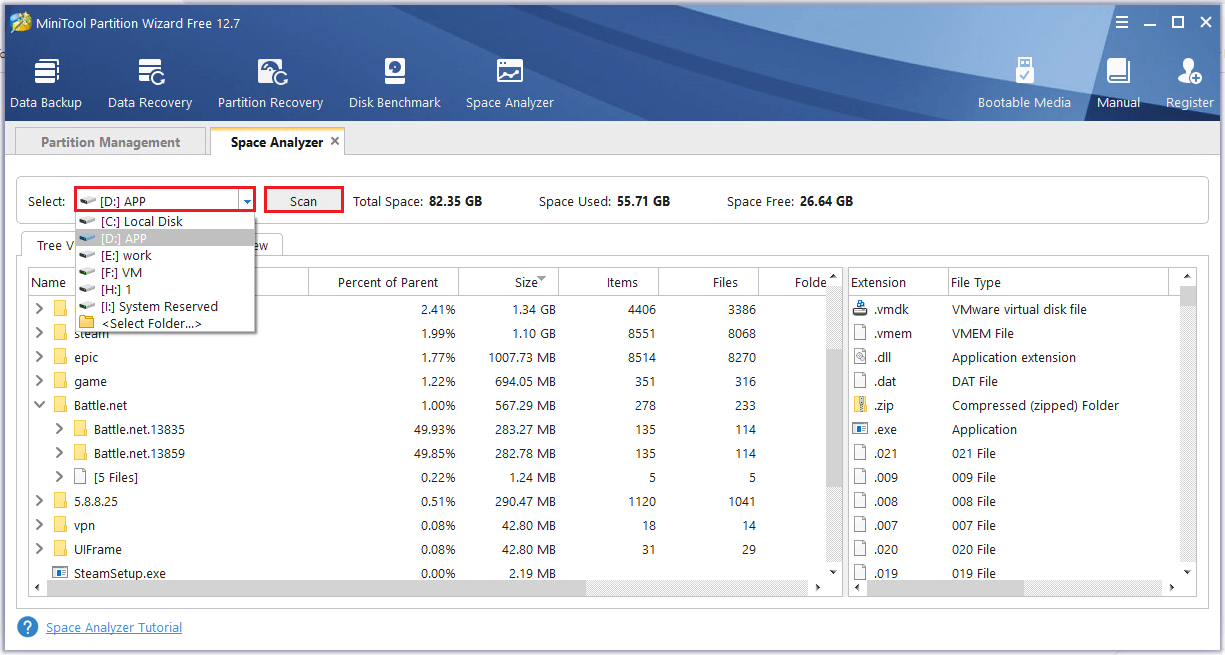1225x655 pixels.
Task: Click the Scan button
Action: coord(303,201)
